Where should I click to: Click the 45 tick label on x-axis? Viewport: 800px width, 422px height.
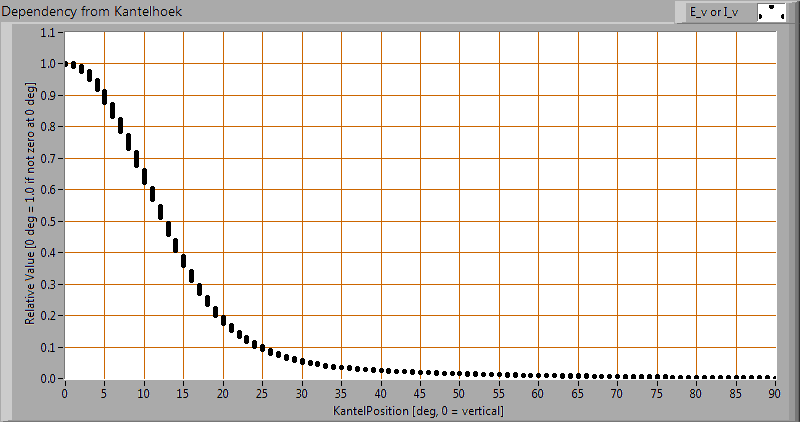click(420, 395)
